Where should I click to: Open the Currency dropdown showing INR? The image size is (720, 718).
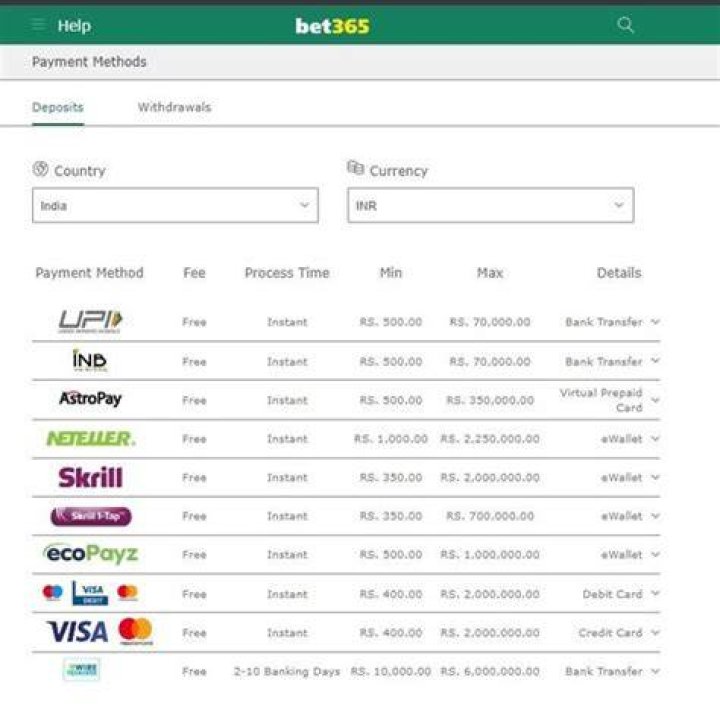(x=491, y=205)
